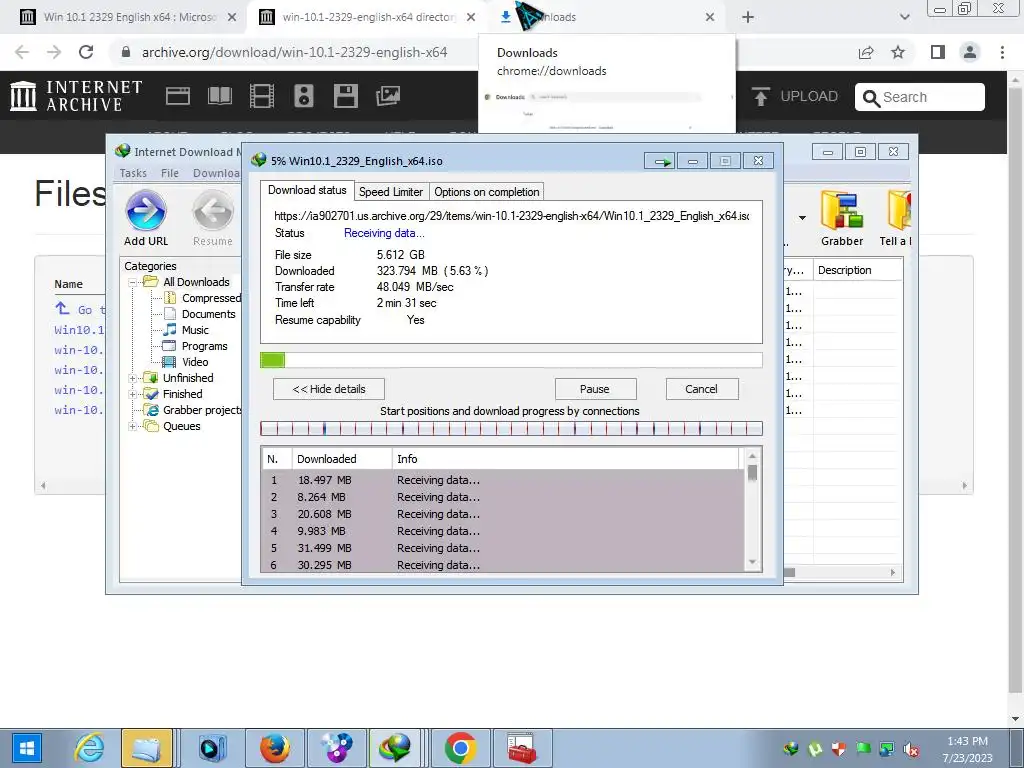Click the connections progress strip
The height and width of the screenshot is (768, 1024).
point(511,428)
